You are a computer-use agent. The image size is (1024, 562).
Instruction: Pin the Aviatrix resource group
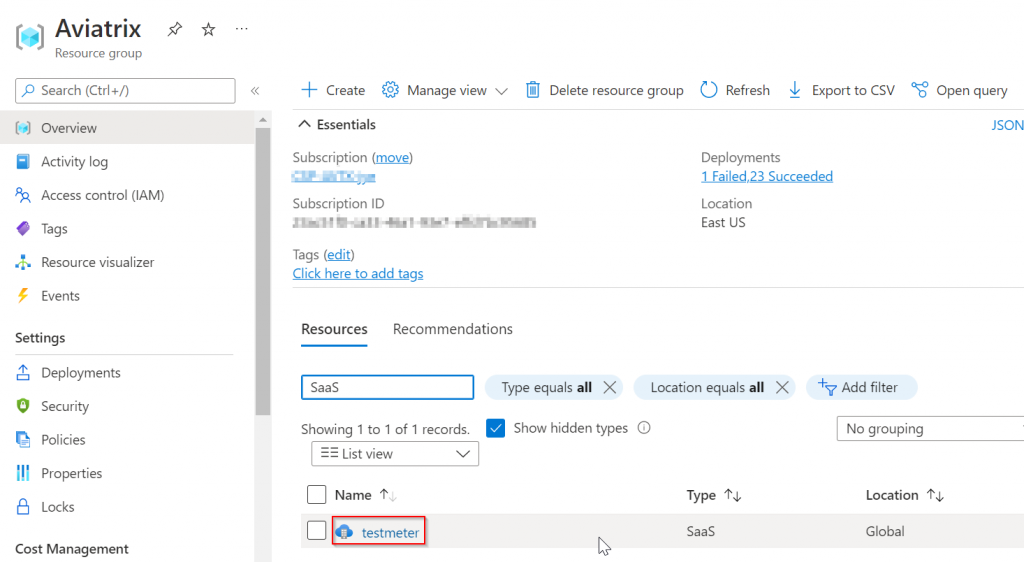click(174, 29)
